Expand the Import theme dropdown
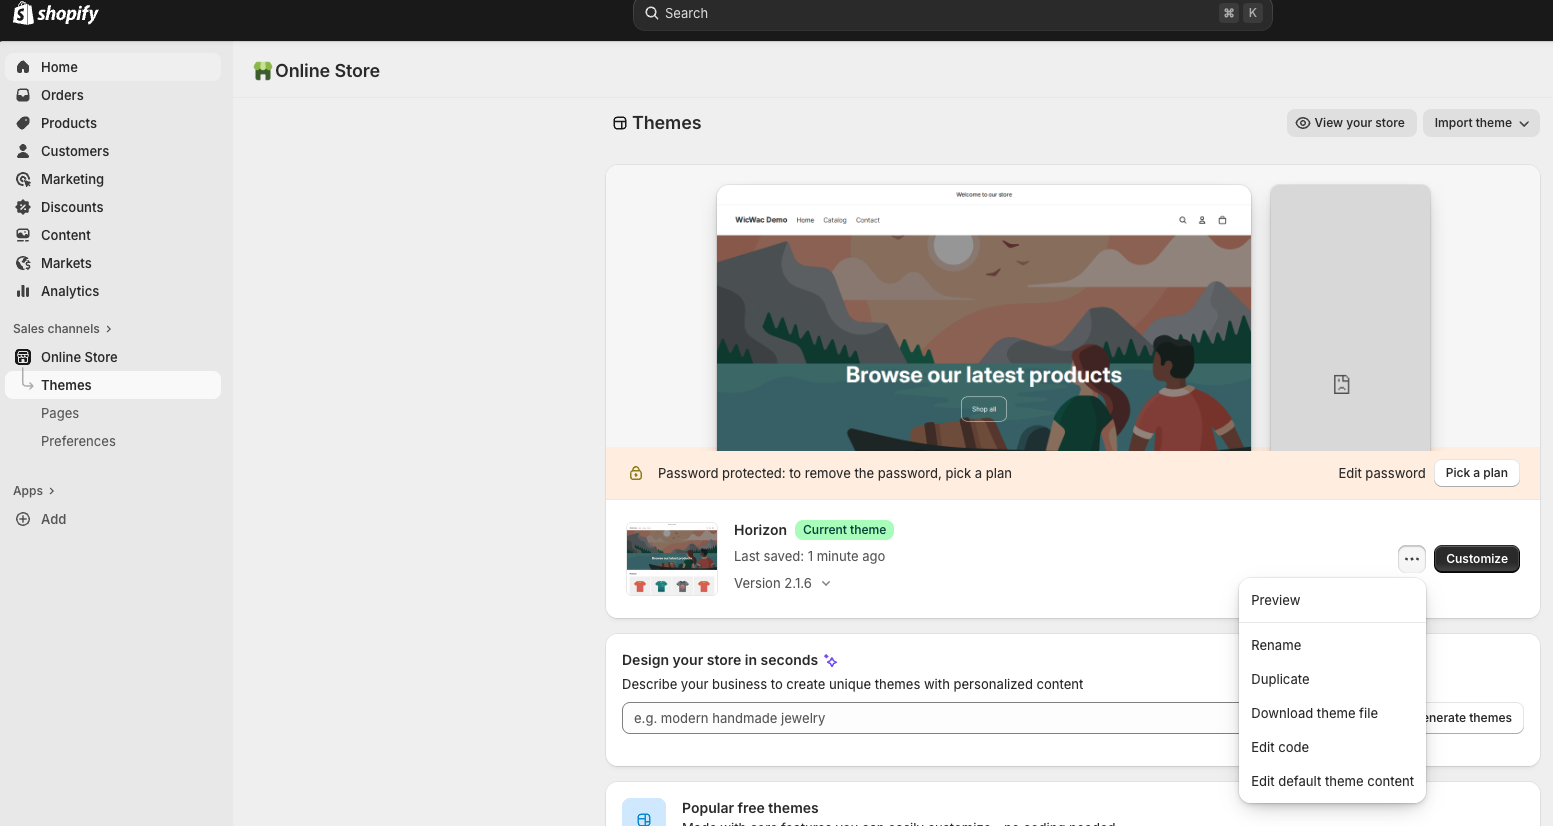The image size is (1553, 826). coord(1481,123)
